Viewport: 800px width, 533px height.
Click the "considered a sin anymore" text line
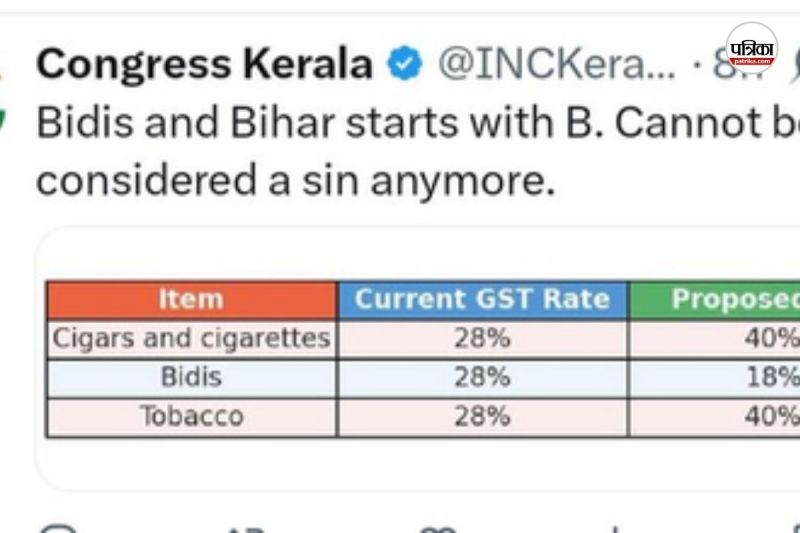pos(295,180)
